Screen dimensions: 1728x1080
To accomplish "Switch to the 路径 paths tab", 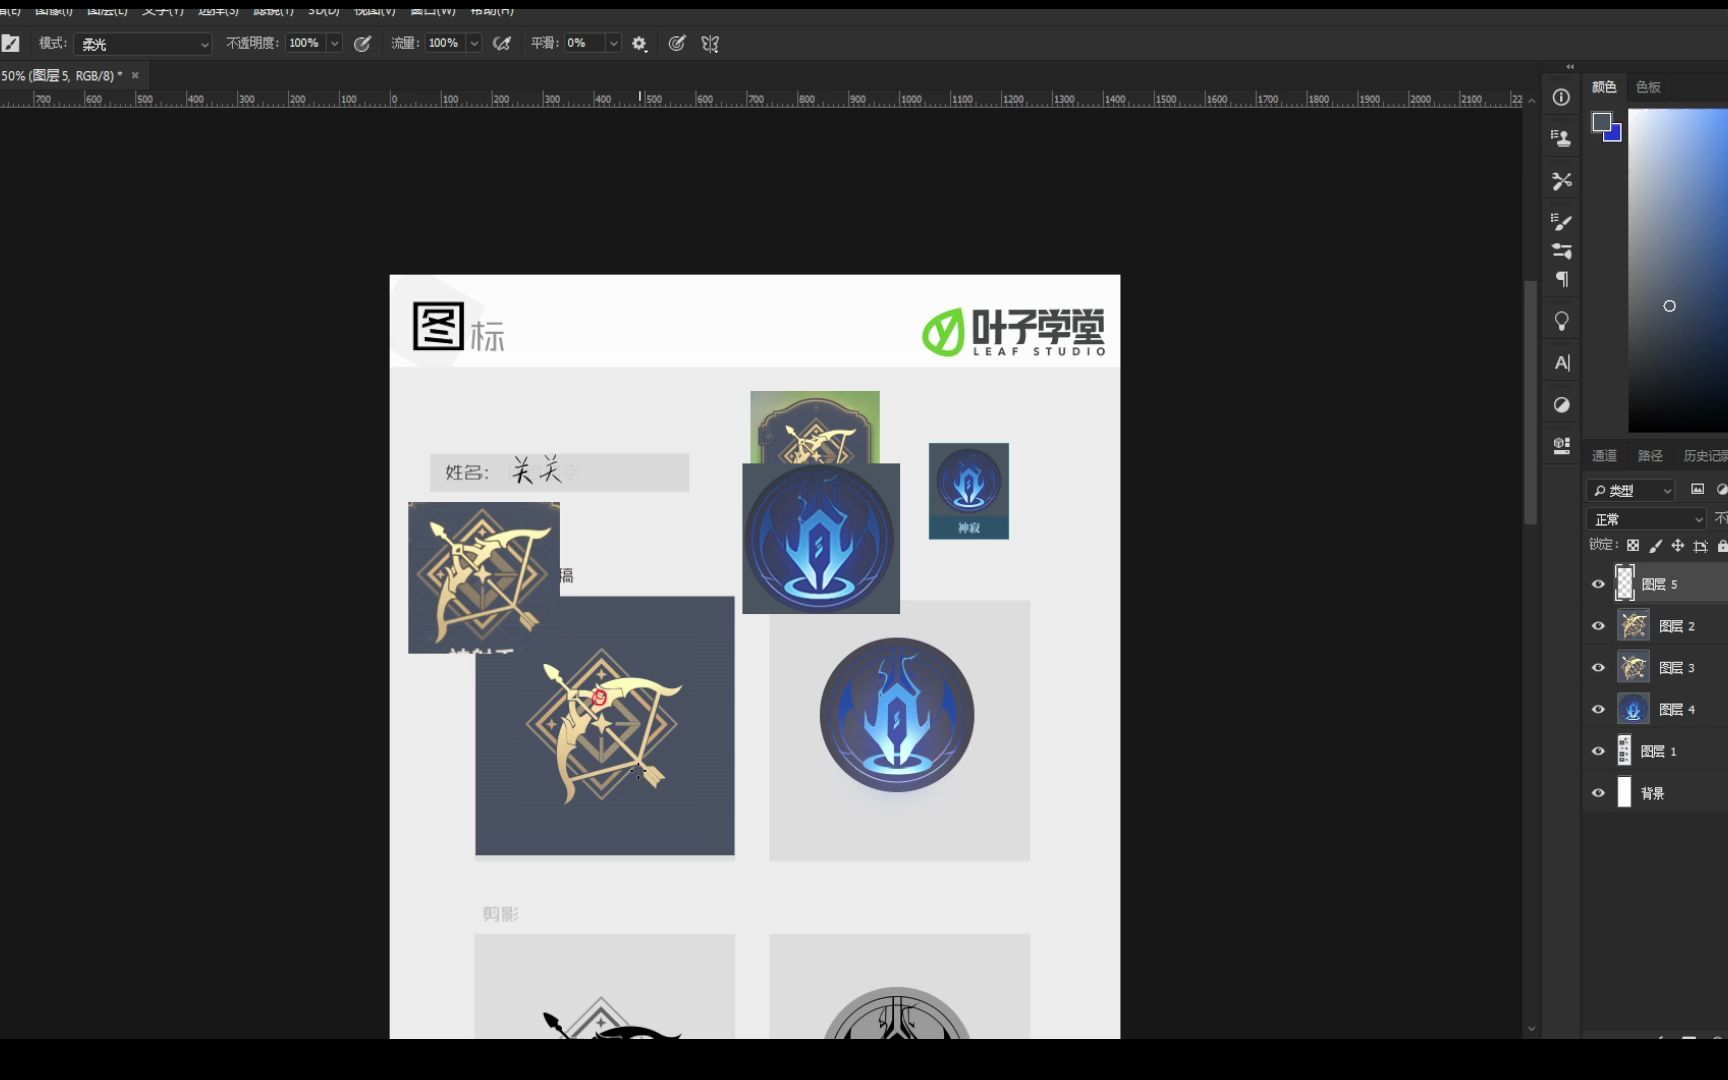I will (x=1650, y=456).
